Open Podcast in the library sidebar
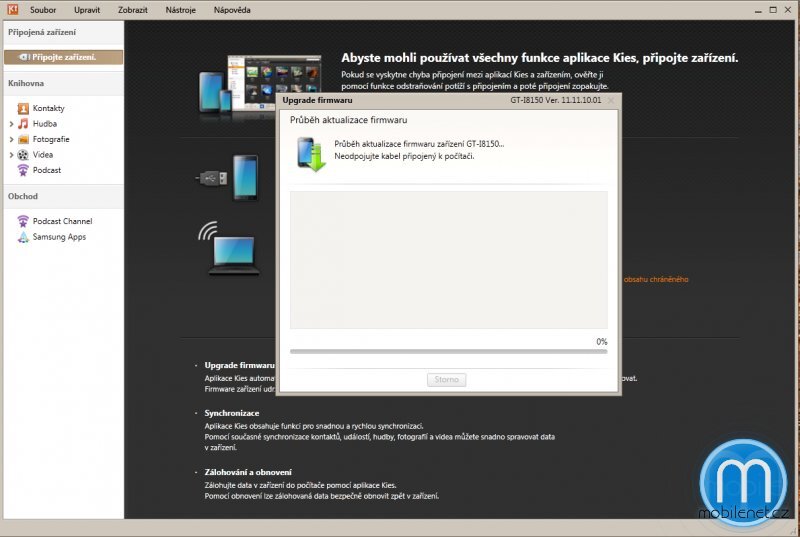This screenshot has height=537, width=800. pos(46,170)
